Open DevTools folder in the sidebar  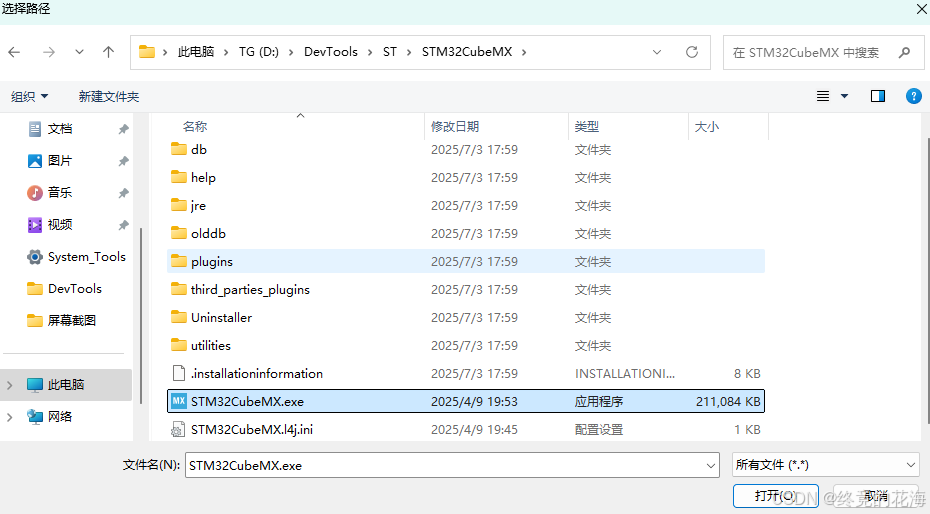pos(64,289)
